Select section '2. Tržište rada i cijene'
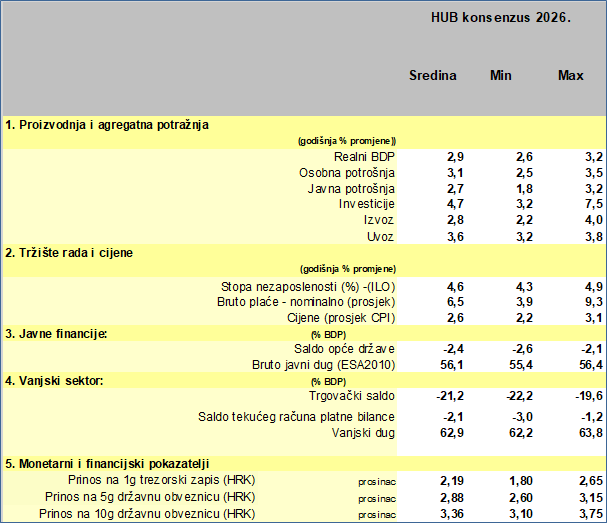The width and height of the screenshot is (607, 523). [x=69, y=253]
